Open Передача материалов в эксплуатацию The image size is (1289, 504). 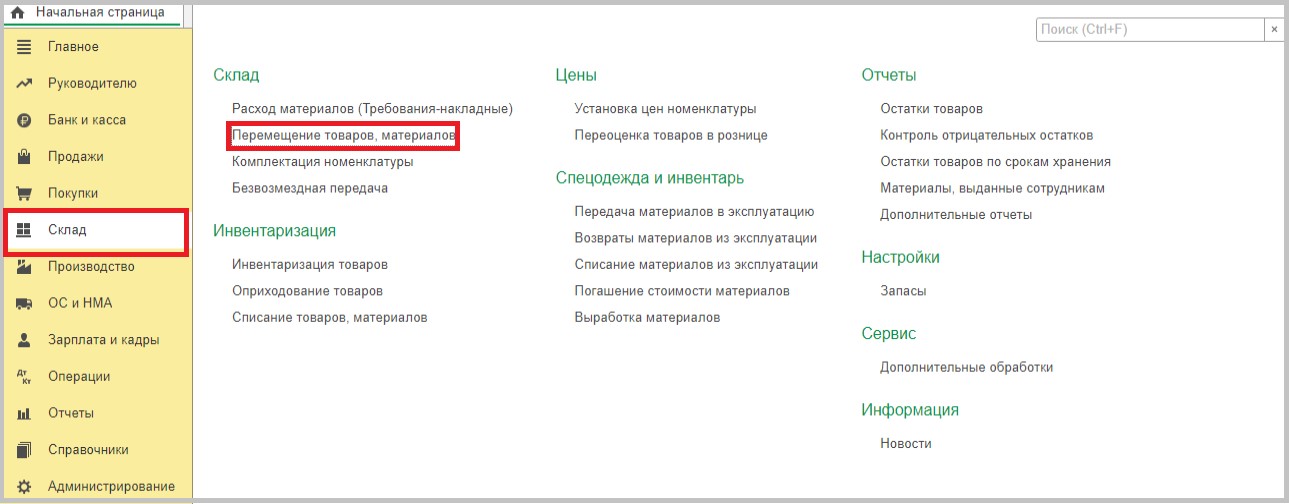point(694,212)
